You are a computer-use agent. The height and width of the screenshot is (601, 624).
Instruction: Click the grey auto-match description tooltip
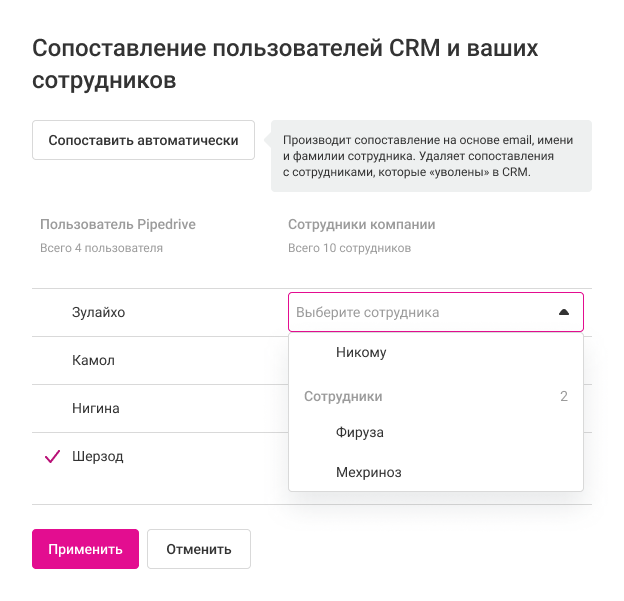(x=431, y=156)
